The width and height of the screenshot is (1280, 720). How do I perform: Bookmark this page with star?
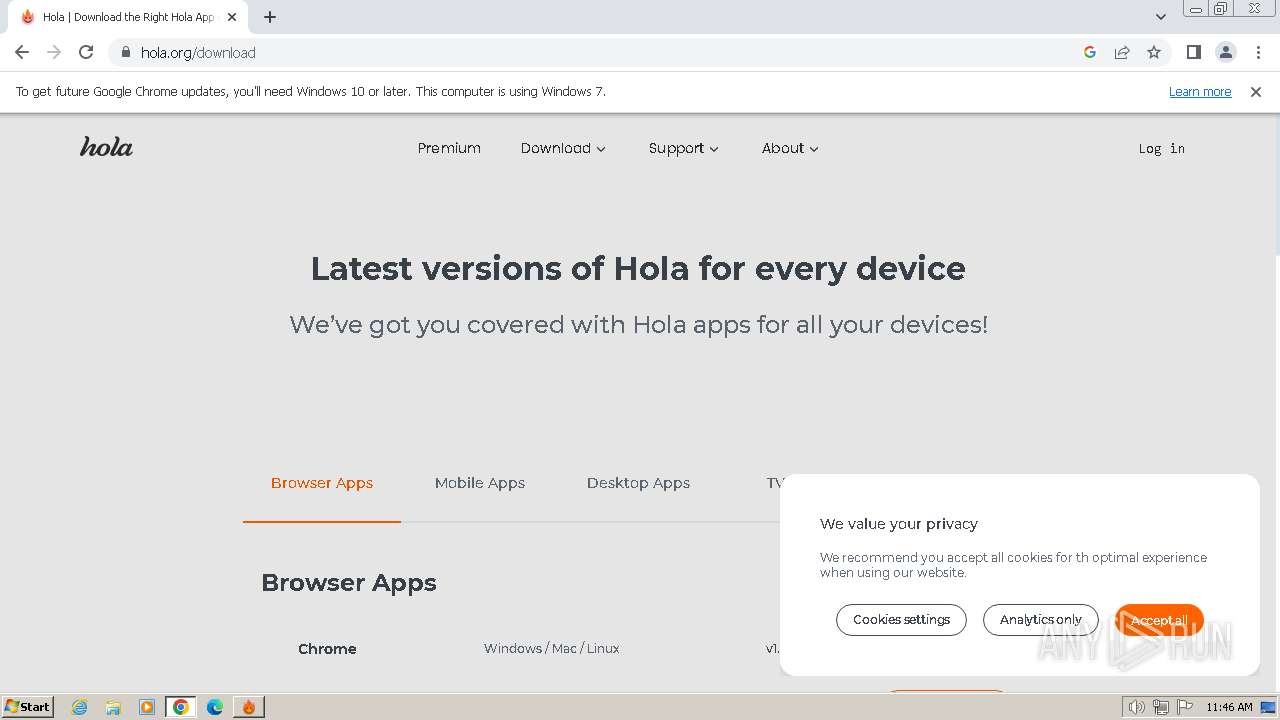[x=1154, y=52]
